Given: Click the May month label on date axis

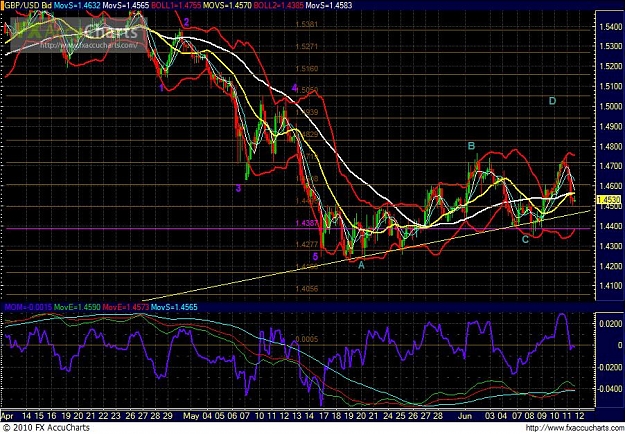Looking at the screenshot, I should [x=191, y=416].
